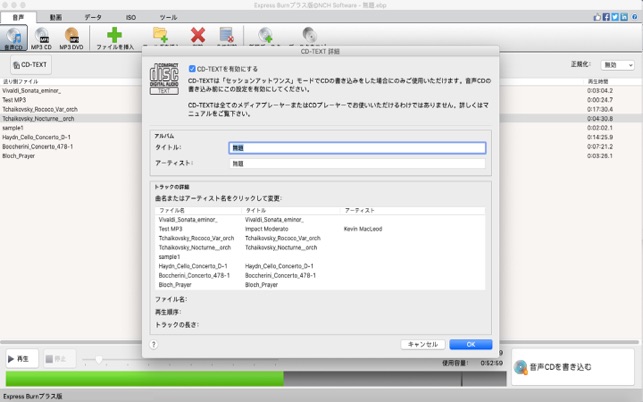Select Vivaldi_Sonata_eminor_ in main window file list
643x402 pixels.
pyautogui.click(x=32, y=91)
